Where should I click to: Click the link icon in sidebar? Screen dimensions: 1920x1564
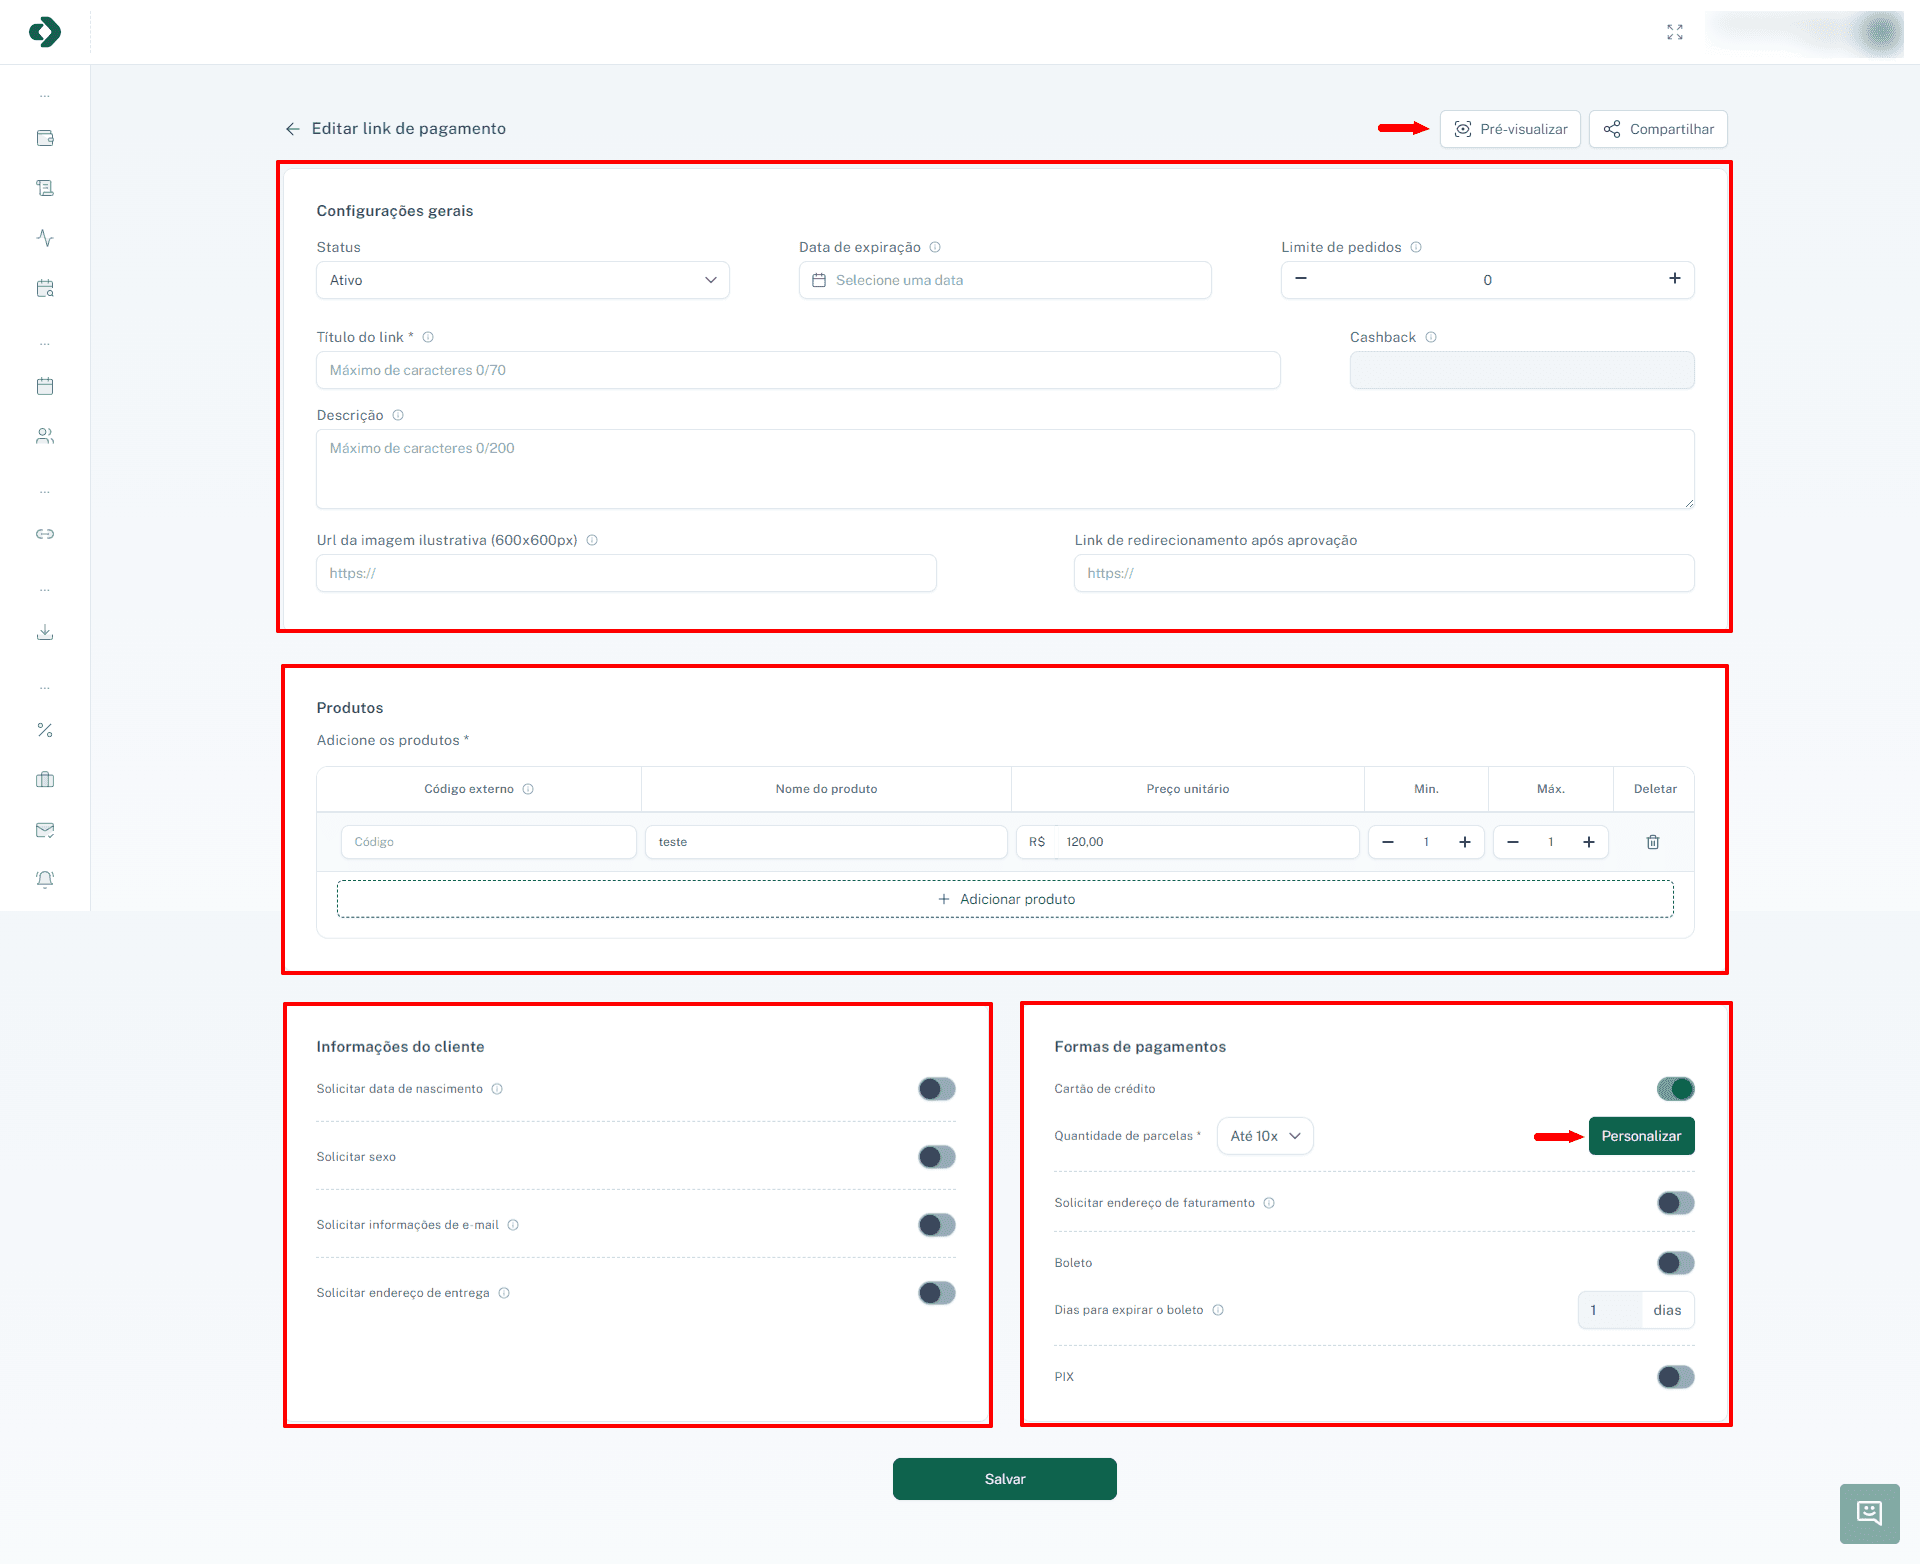45,534
